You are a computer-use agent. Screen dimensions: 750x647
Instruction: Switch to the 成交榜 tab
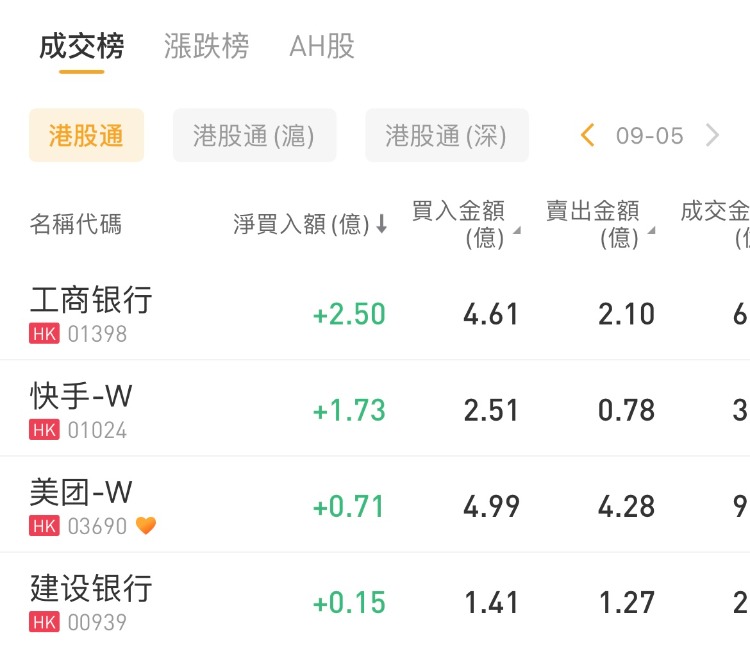click(82, 47)
